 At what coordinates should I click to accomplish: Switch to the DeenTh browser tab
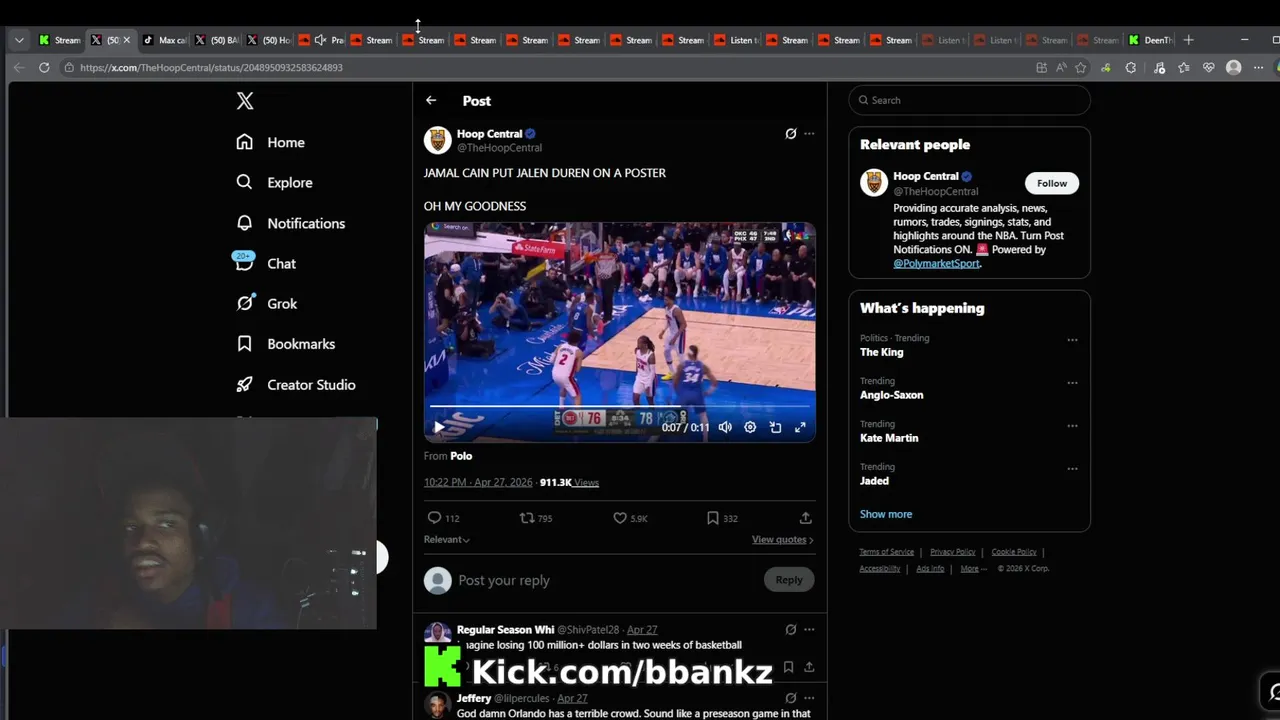[x=1150, y=40]
